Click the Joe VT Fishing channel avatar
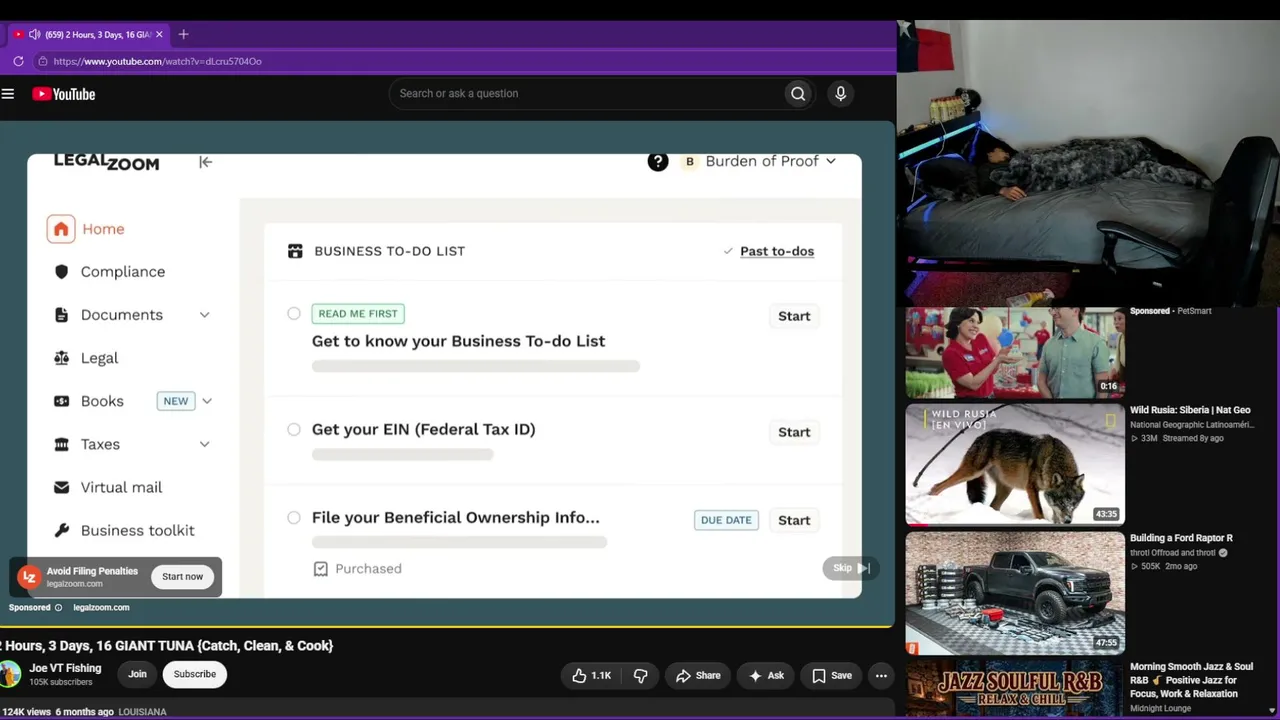The height and width of the screenshot is (720, 1280). pos(10,674)
